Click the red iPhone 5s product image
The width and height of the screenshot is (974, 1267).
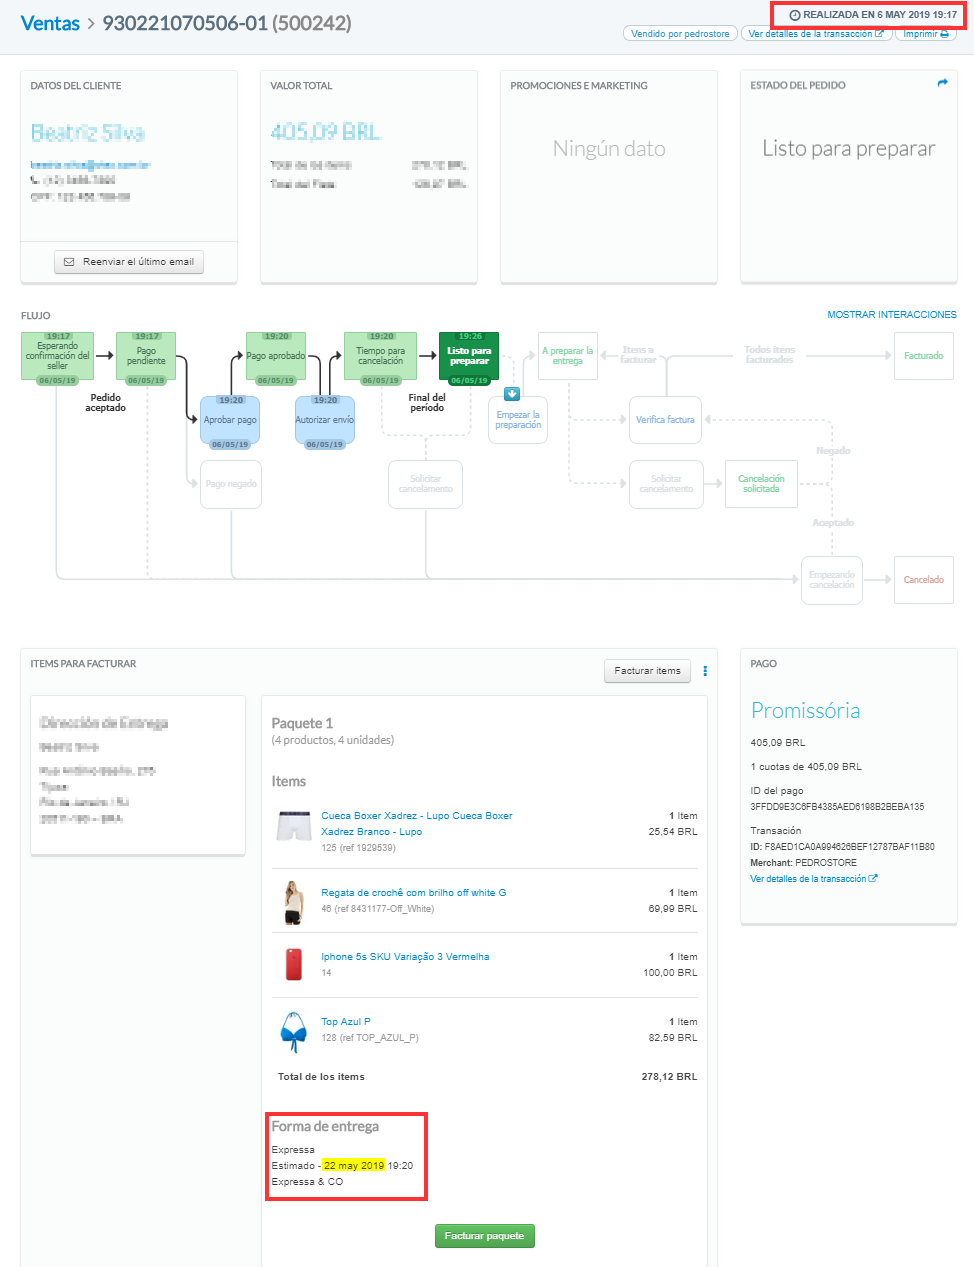pos(294,964)
